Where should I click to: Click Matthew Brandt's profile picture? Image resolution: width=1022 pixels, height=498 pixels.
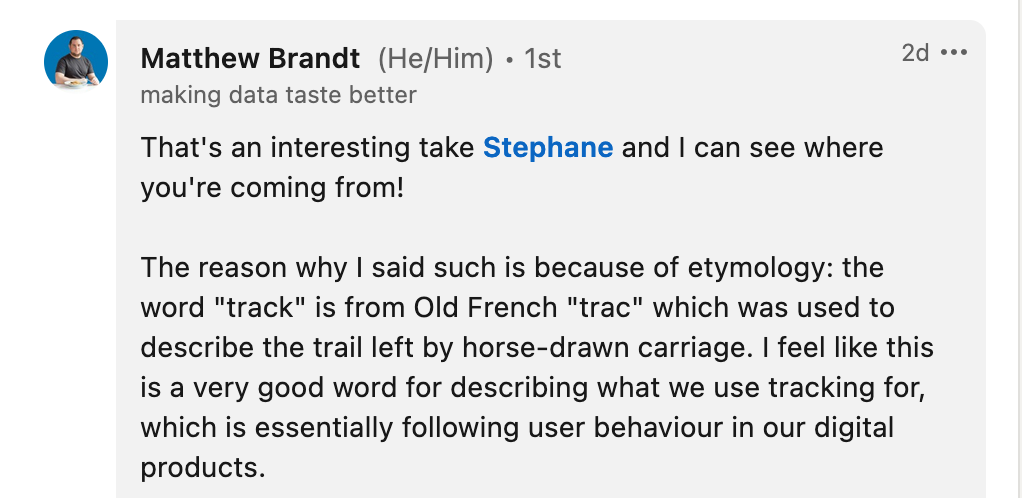[76, 62]
